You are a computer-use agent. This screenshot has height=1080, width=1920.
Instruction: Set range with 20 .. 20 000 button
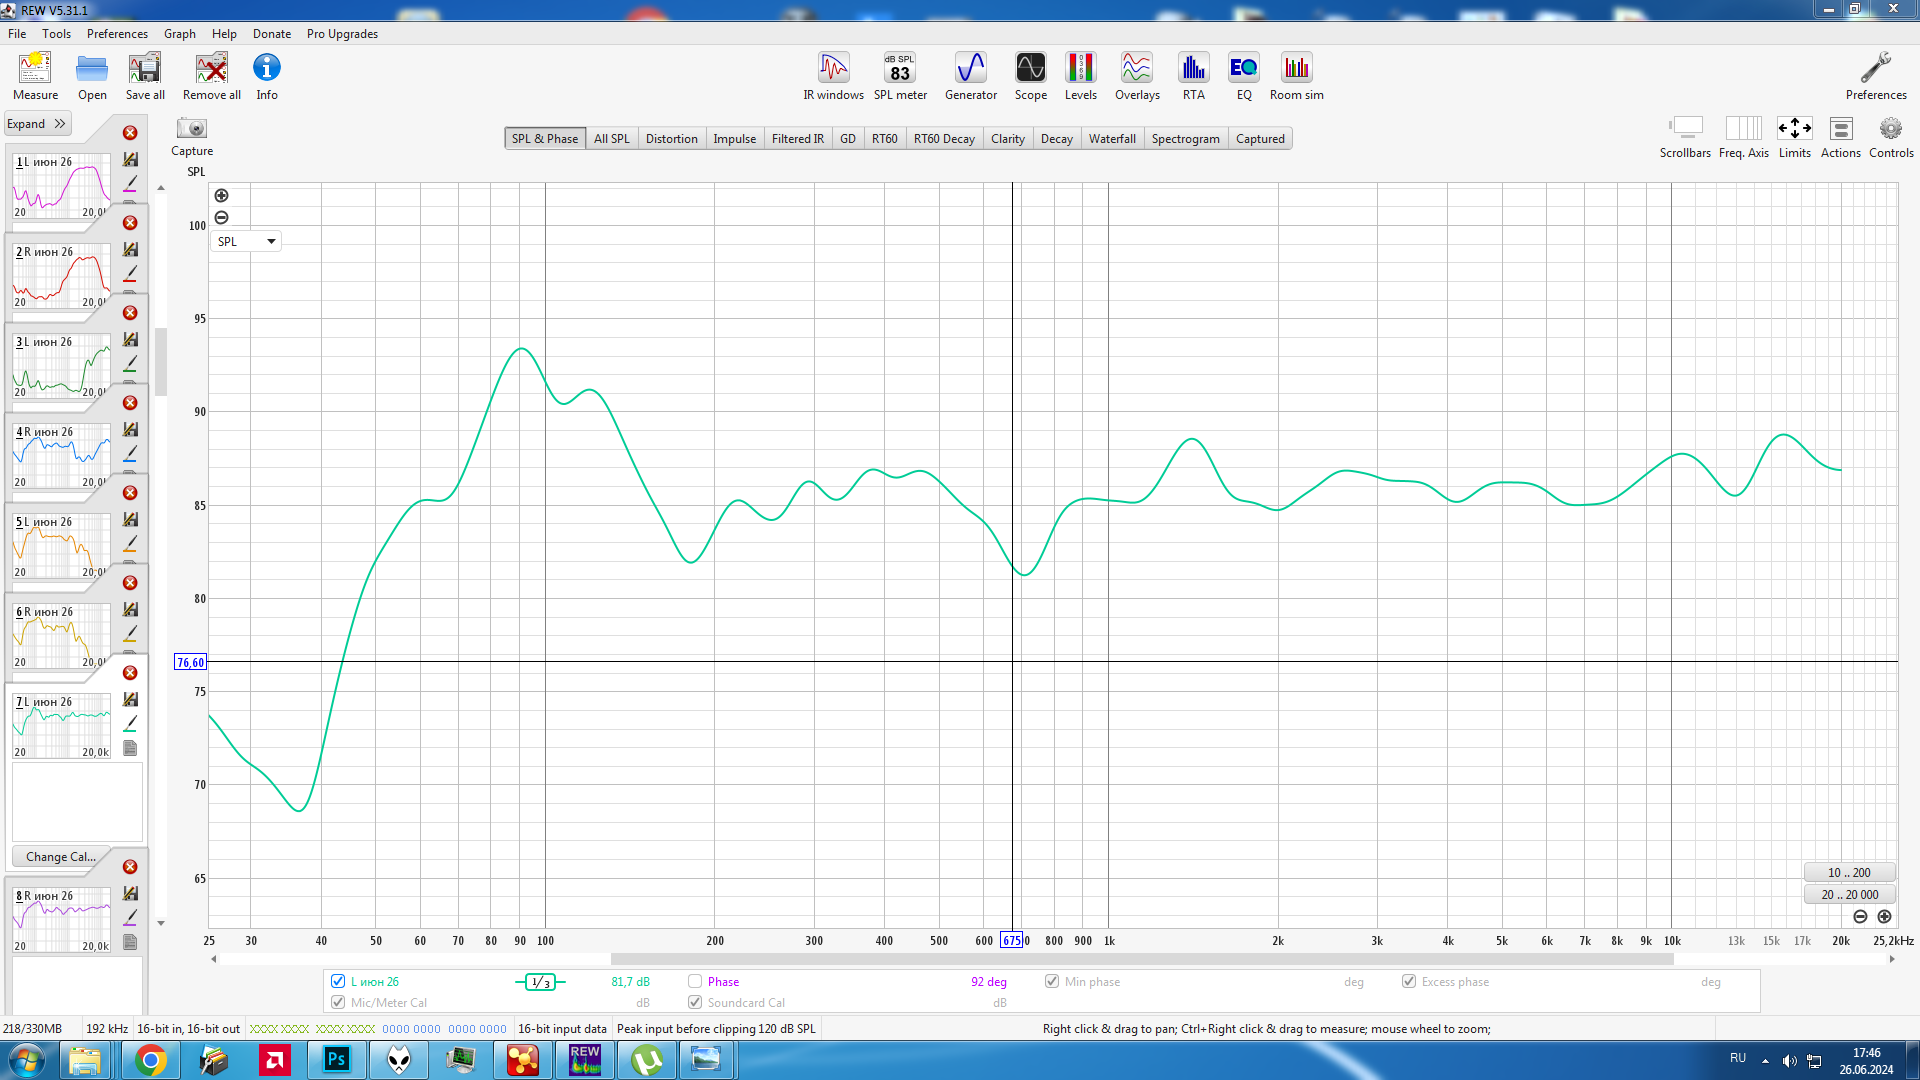[x=1849, y=894]
